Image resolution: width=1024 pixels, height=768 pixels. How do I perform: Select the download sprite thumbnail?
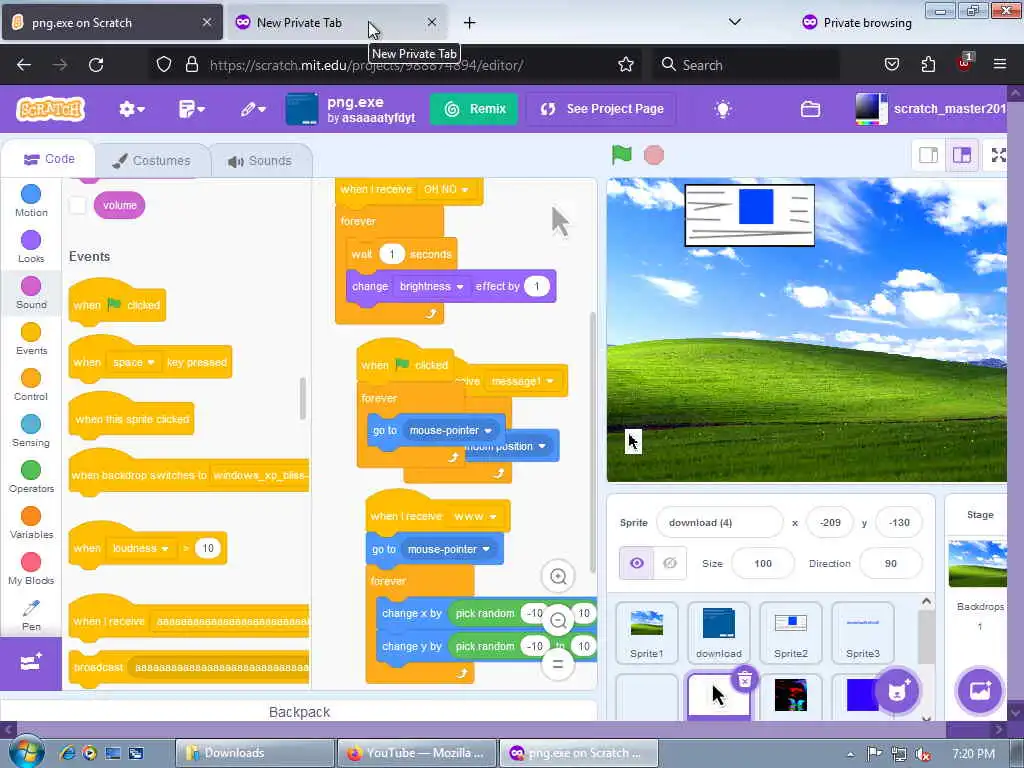point(718,633)
